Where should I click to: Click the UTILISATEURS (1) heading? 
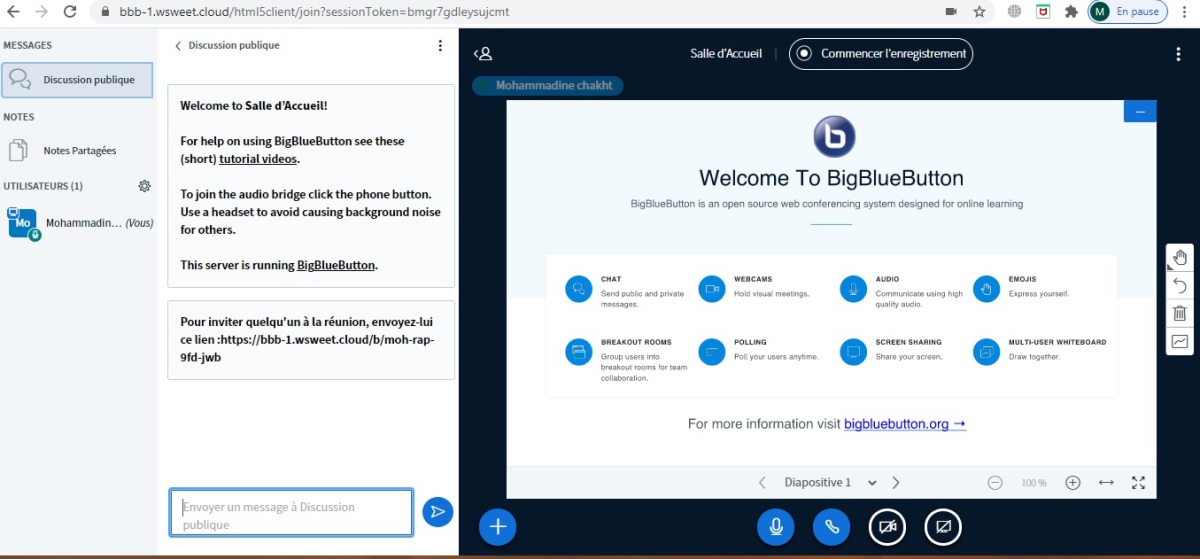tap(43, 186)
